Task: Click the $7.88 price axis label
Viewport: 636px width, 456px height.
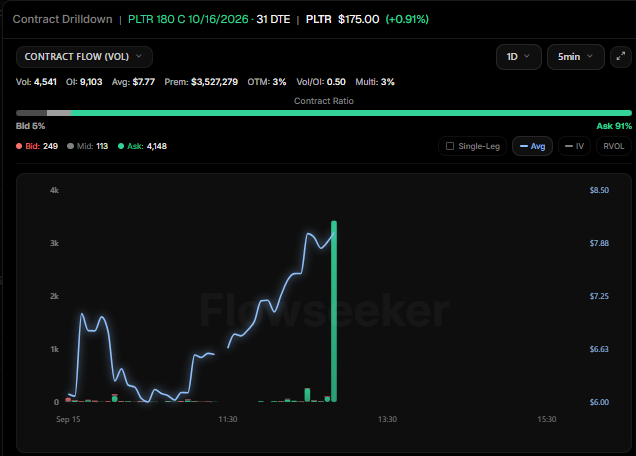Action: coord(599,243)
